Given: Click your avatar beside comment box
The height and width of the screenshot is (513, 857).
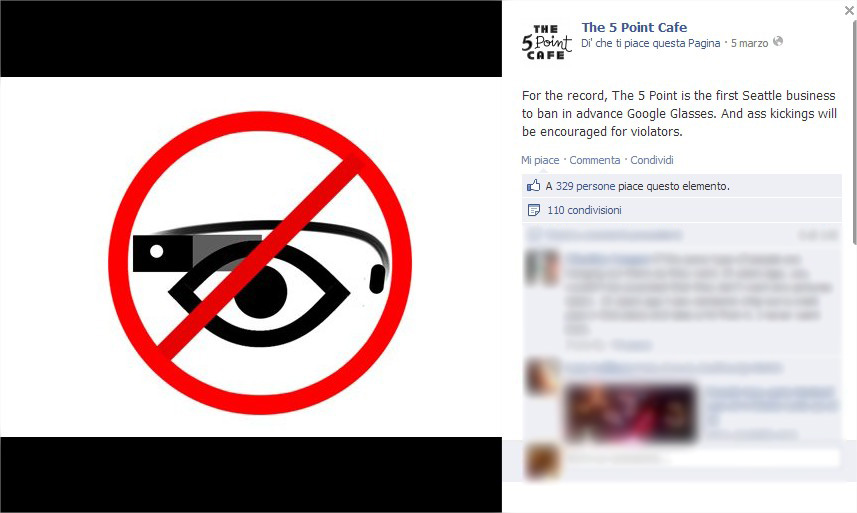Looking at the screenshot, I should pyautogui.click(x=542, y=461).
